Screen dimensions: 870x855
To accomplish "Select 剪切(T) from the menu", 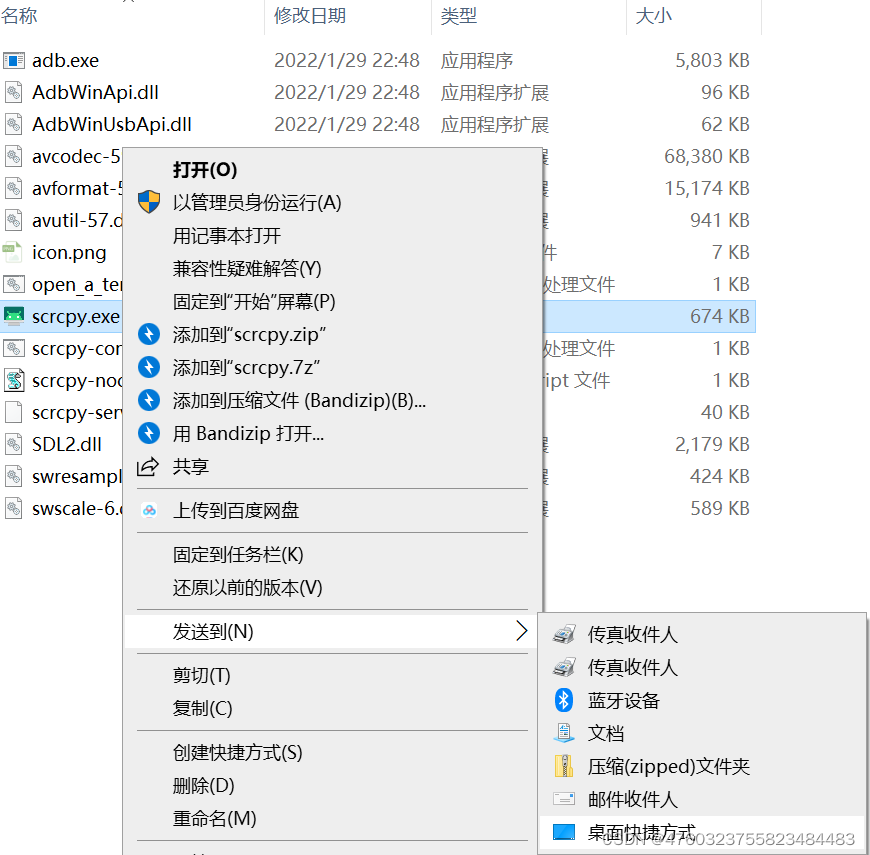I will click(x=201, y=675).
